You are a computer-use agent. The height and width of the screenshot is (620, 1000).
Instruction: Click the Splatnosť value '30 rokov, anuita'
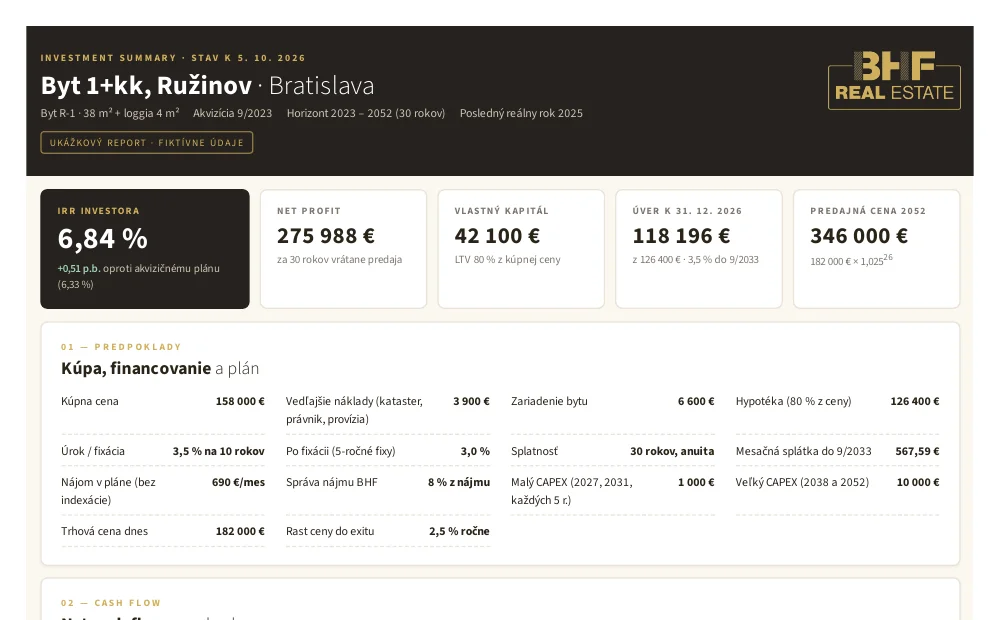pos(672,451)
